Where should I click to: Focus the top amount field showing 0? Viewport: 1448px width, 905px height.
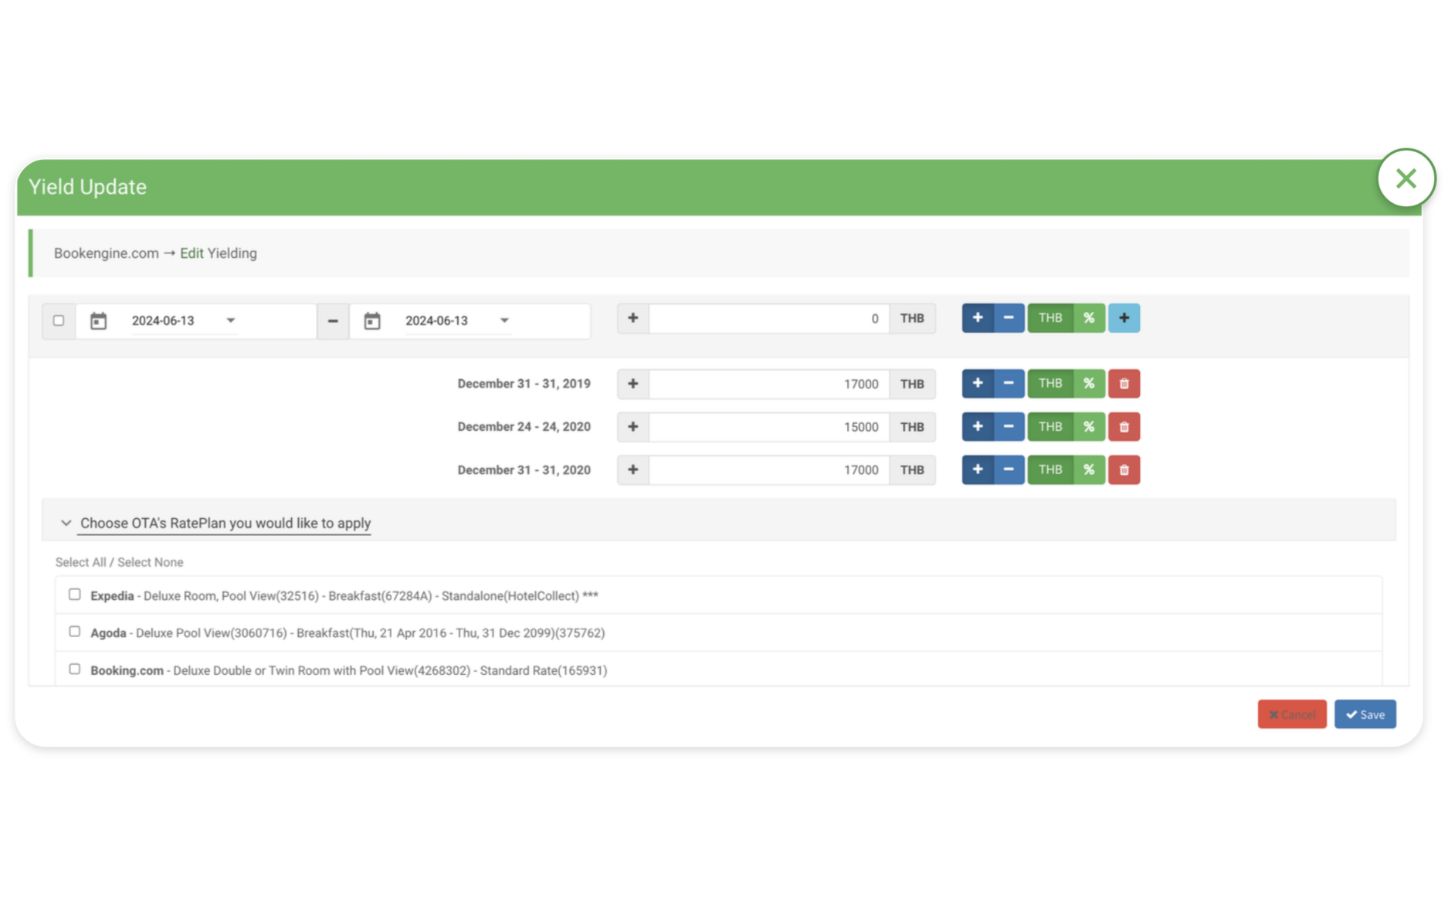click(x=769, y=319)
